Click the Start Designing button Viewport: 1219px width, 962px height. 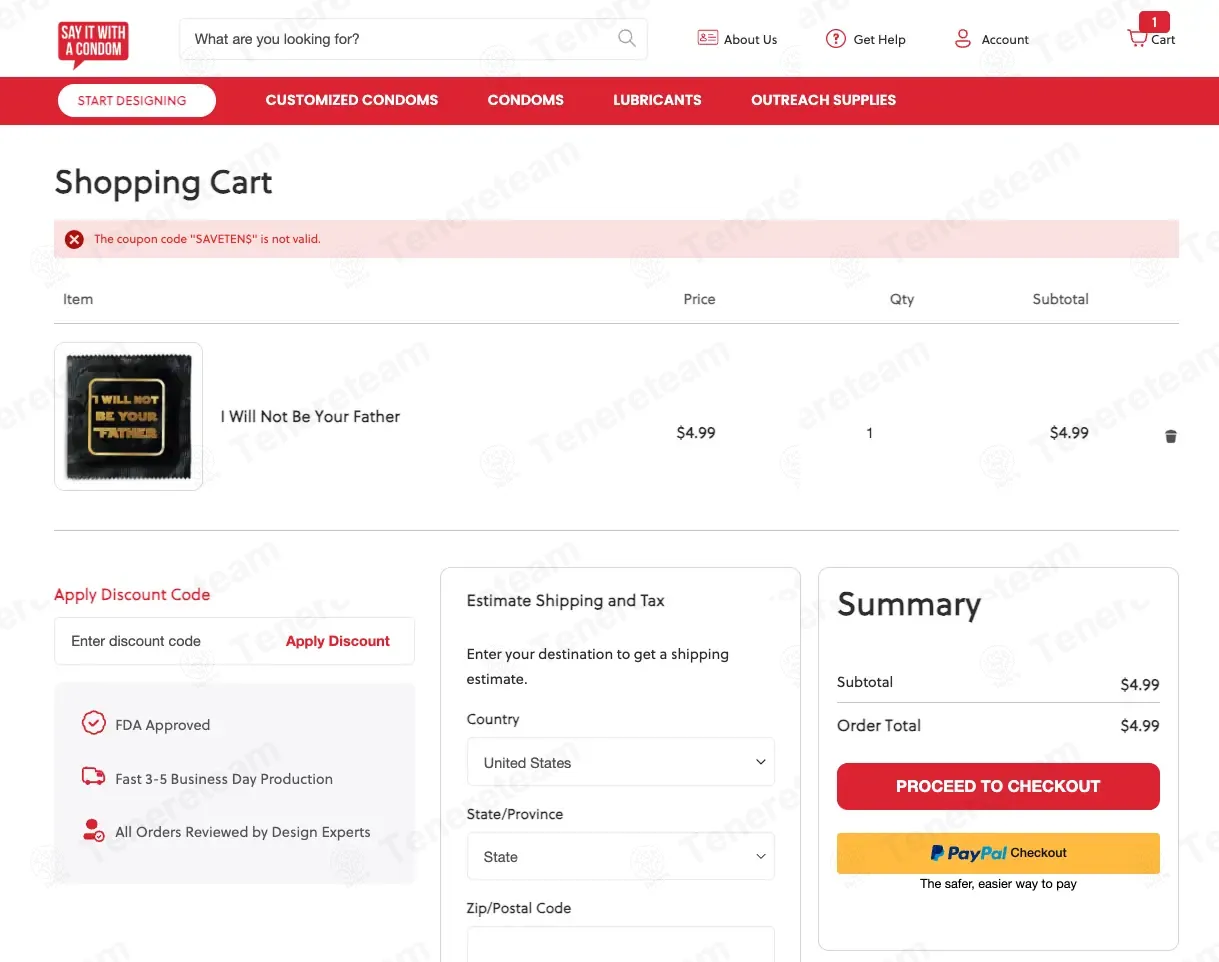click(137, 101)
